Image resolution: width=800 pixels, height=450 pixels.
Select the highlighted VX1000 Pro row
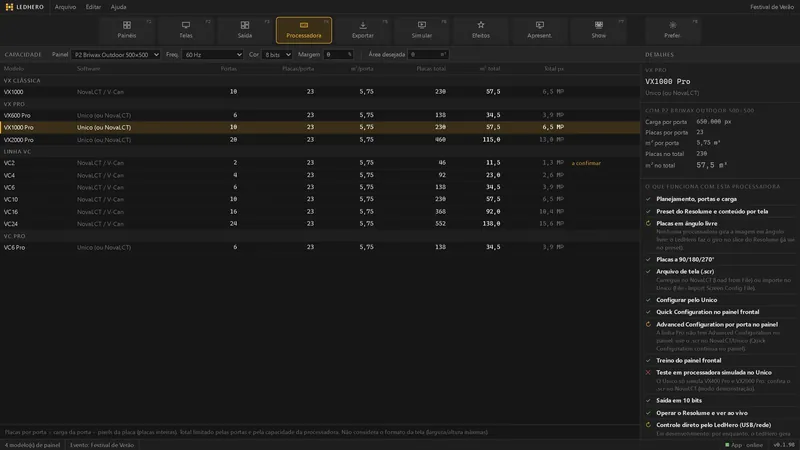point(320,127)
